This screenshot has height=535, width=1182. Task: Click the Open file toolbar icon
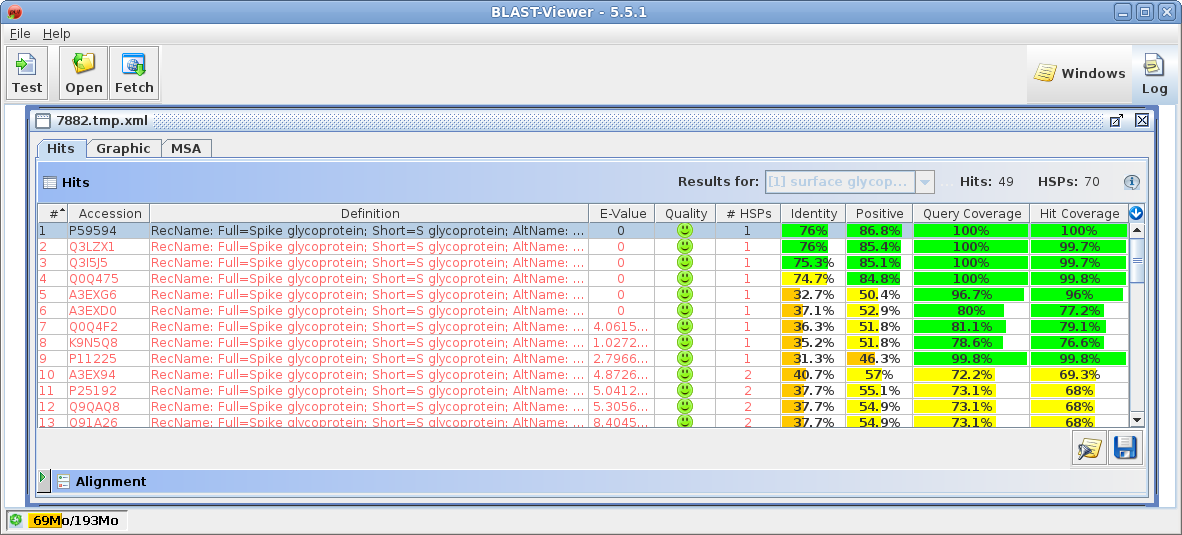click(x=84, y=73)
